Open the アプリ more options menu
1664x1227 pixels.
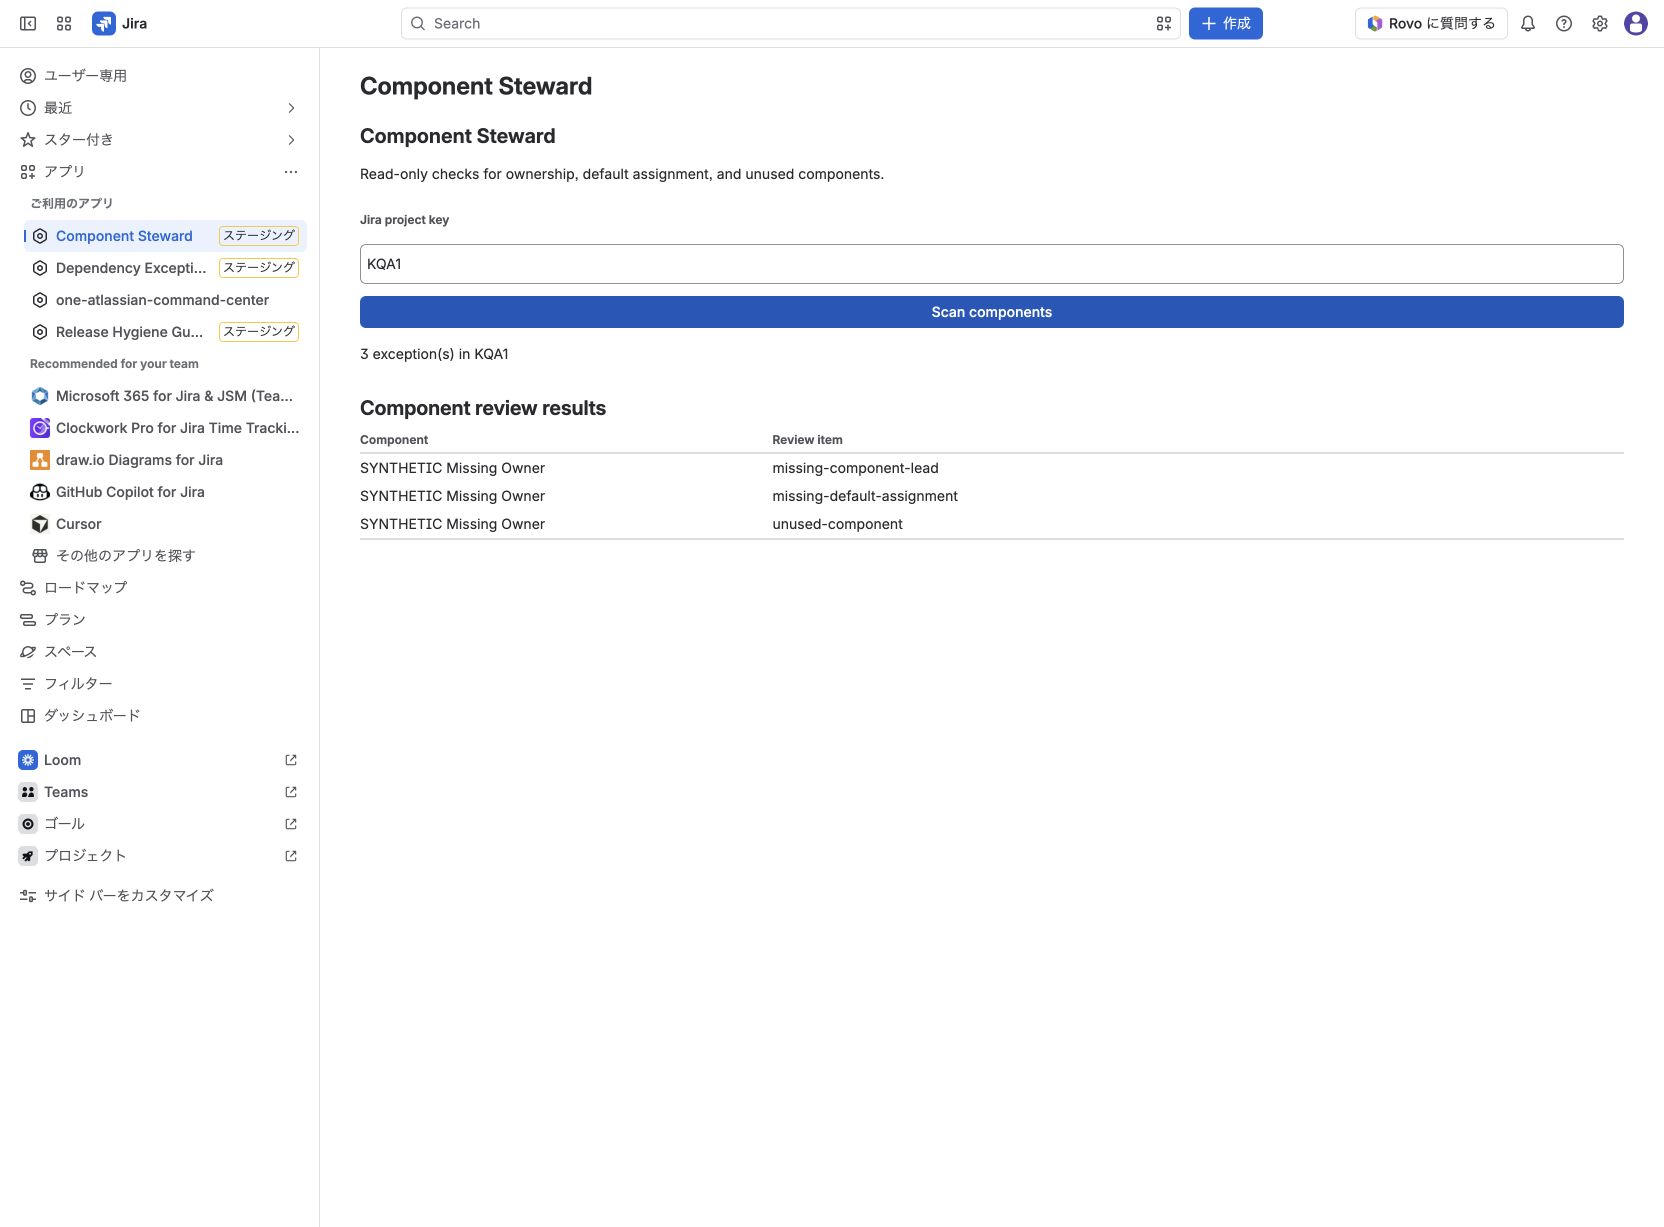pyautogui.click(x=291, y=172)
